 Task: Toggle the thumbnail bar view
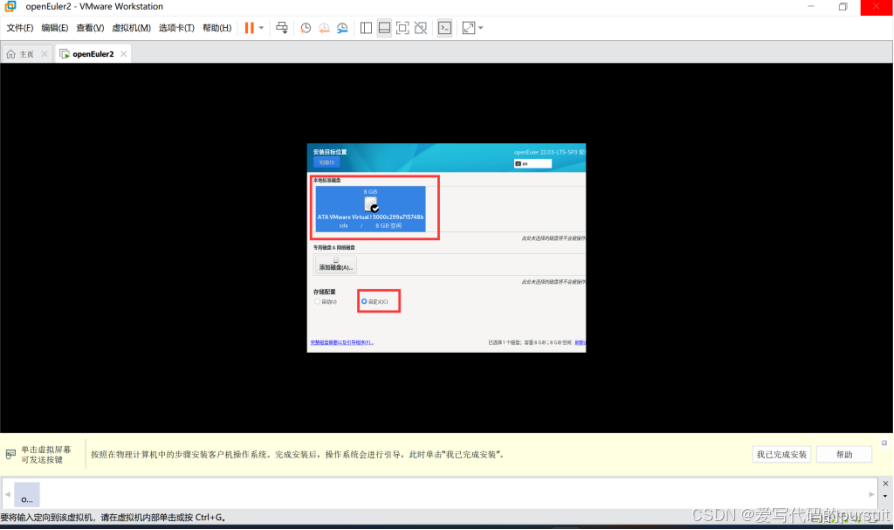384,28
